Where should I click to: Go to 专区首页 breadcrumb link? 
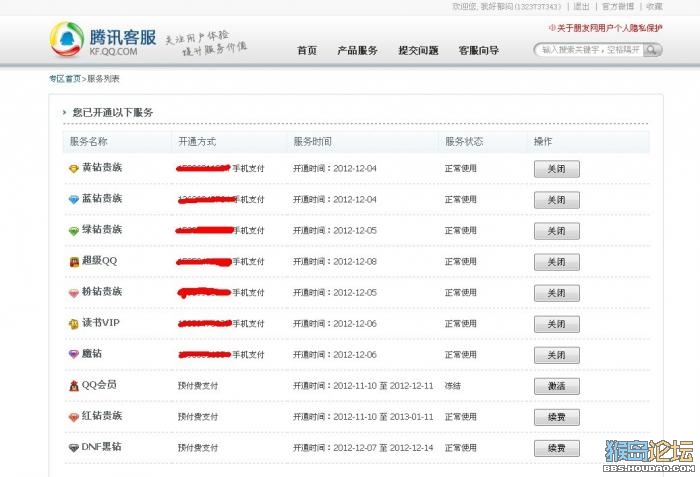click(x=65, y=79)
